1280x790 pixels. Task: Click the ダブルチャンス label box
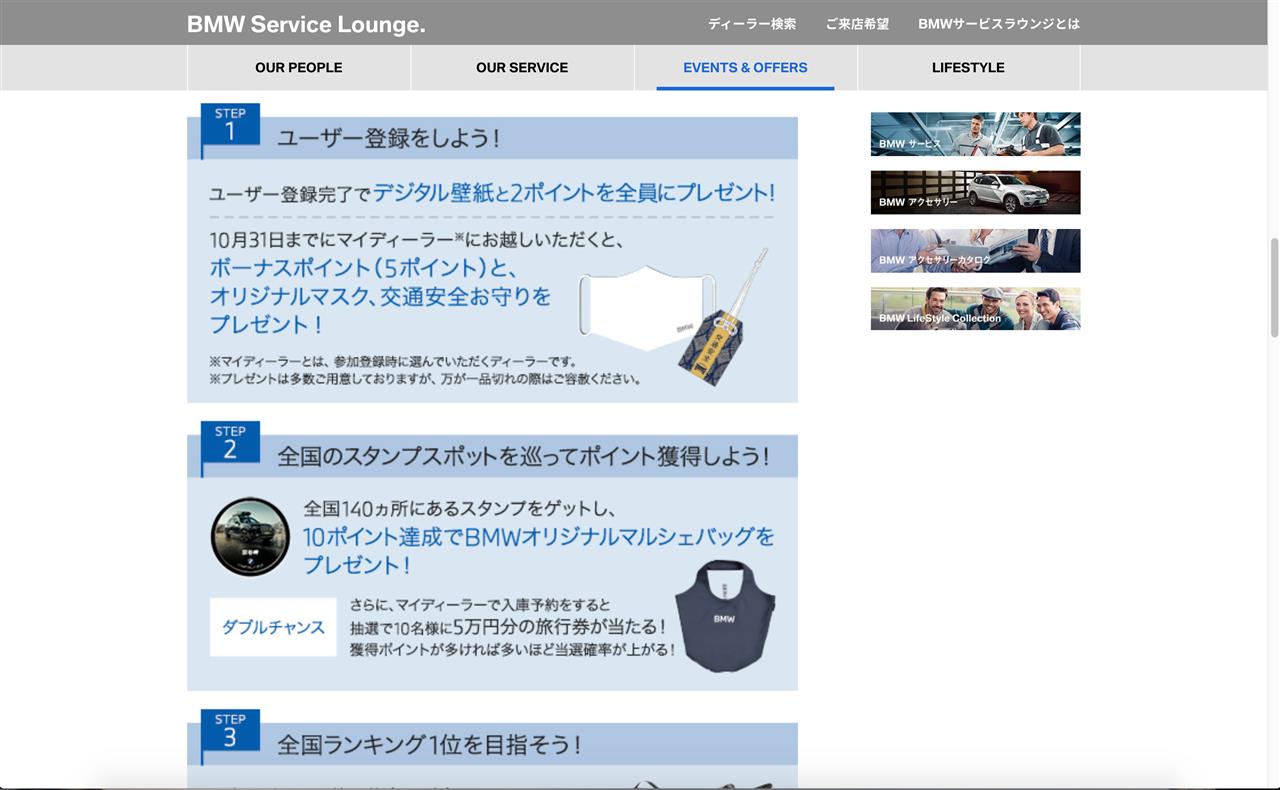click(x=273, y=627)
